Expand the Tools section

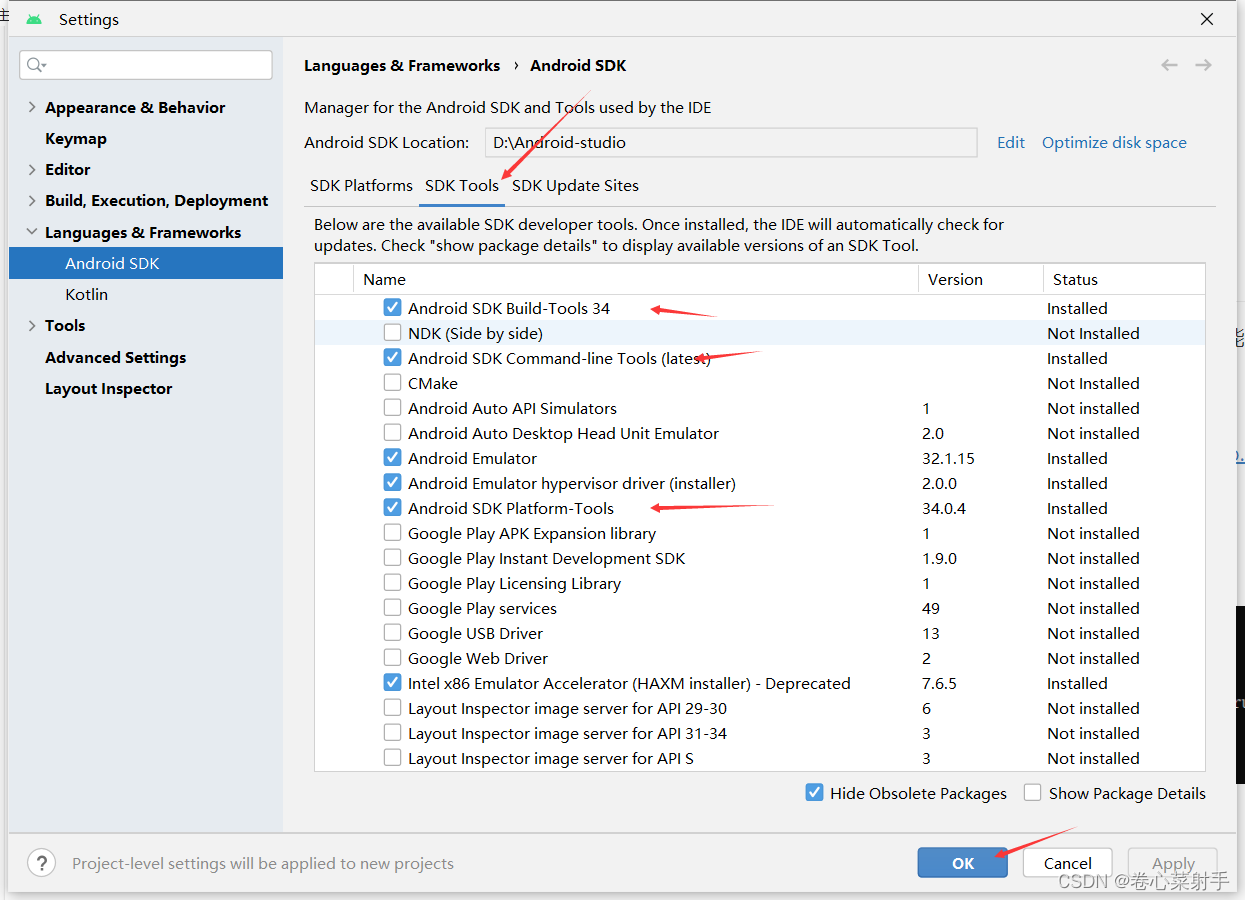click(32, 325)
